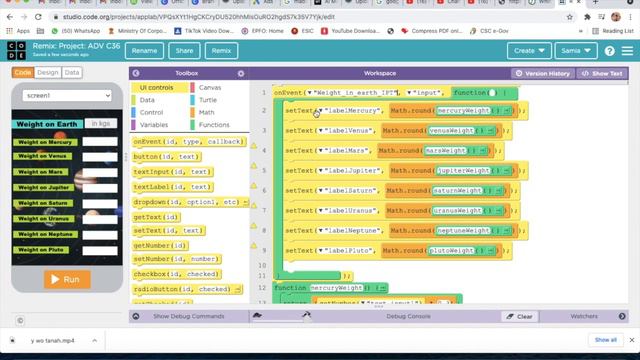Switch to the Code tab
This screenshot has height=360, width=640.
click(23, 72)
